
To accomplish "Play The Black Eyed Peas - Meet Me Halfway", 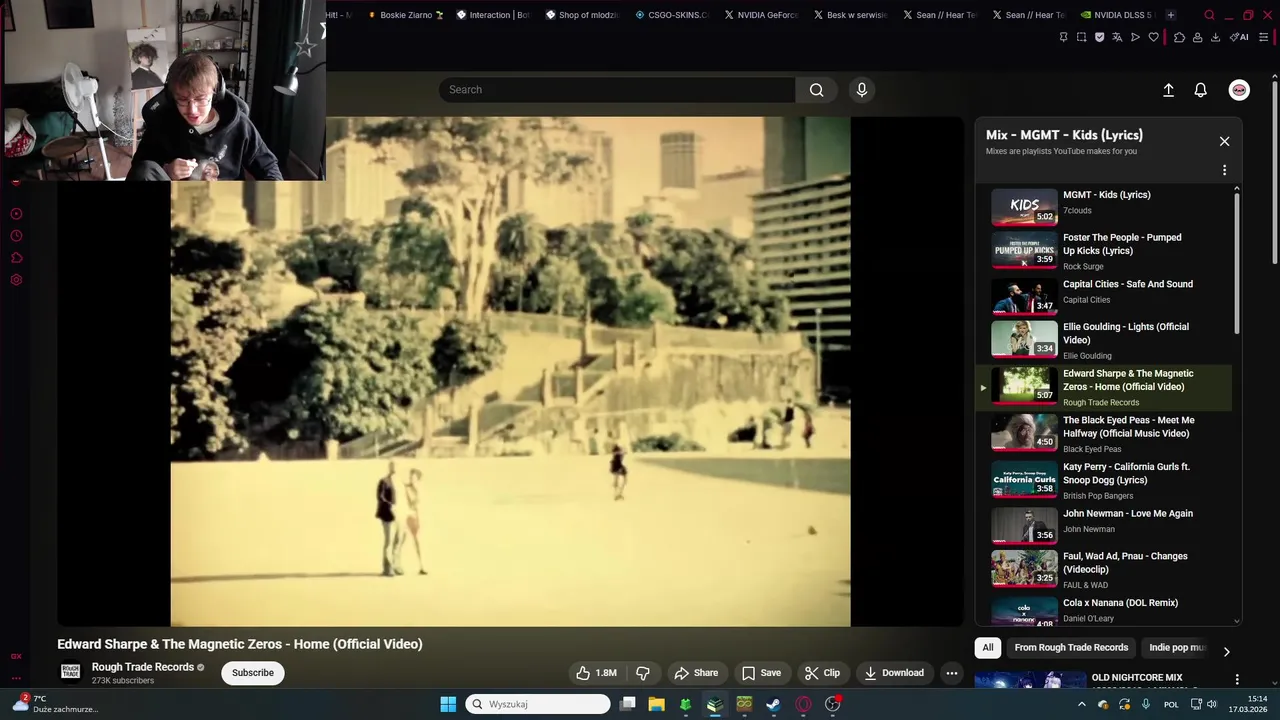I will (1106, 434).
